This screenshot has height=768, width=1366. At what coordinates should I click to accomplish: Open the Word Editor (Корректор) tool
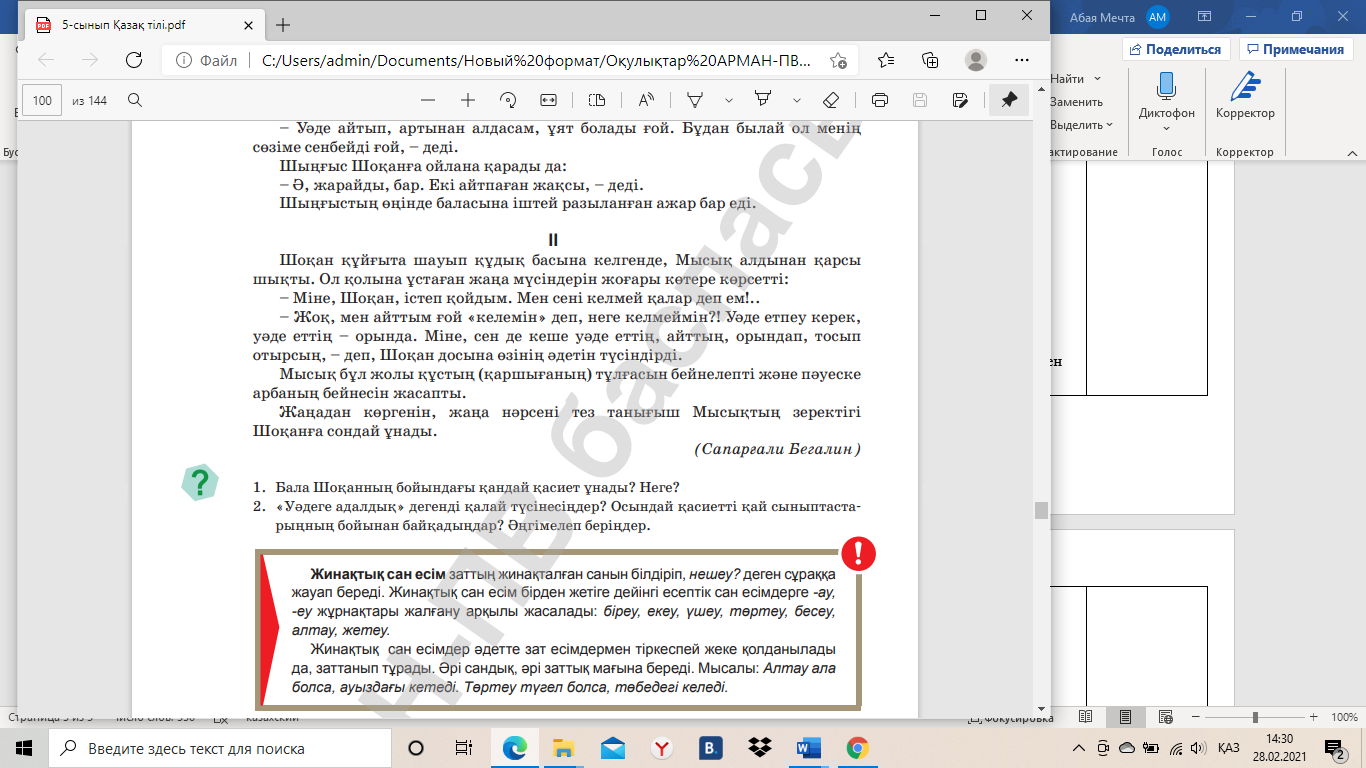point(1245,98)
